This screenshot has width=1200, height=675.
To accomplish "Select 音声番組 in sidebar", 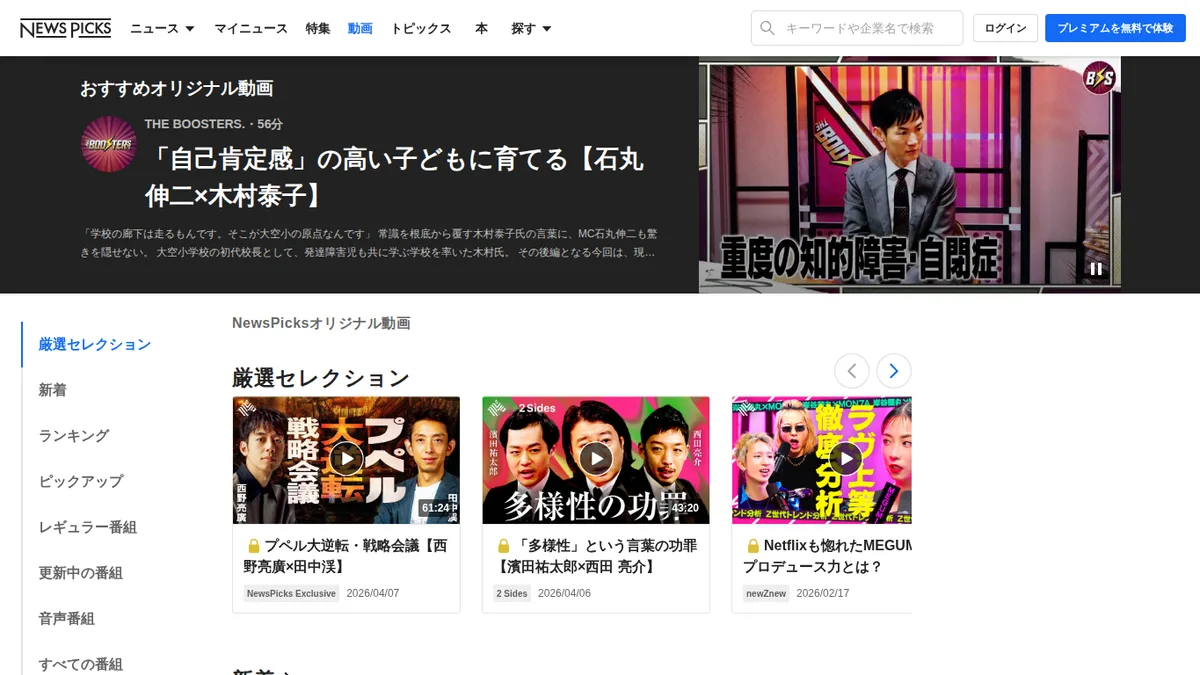I will (67, 619).
